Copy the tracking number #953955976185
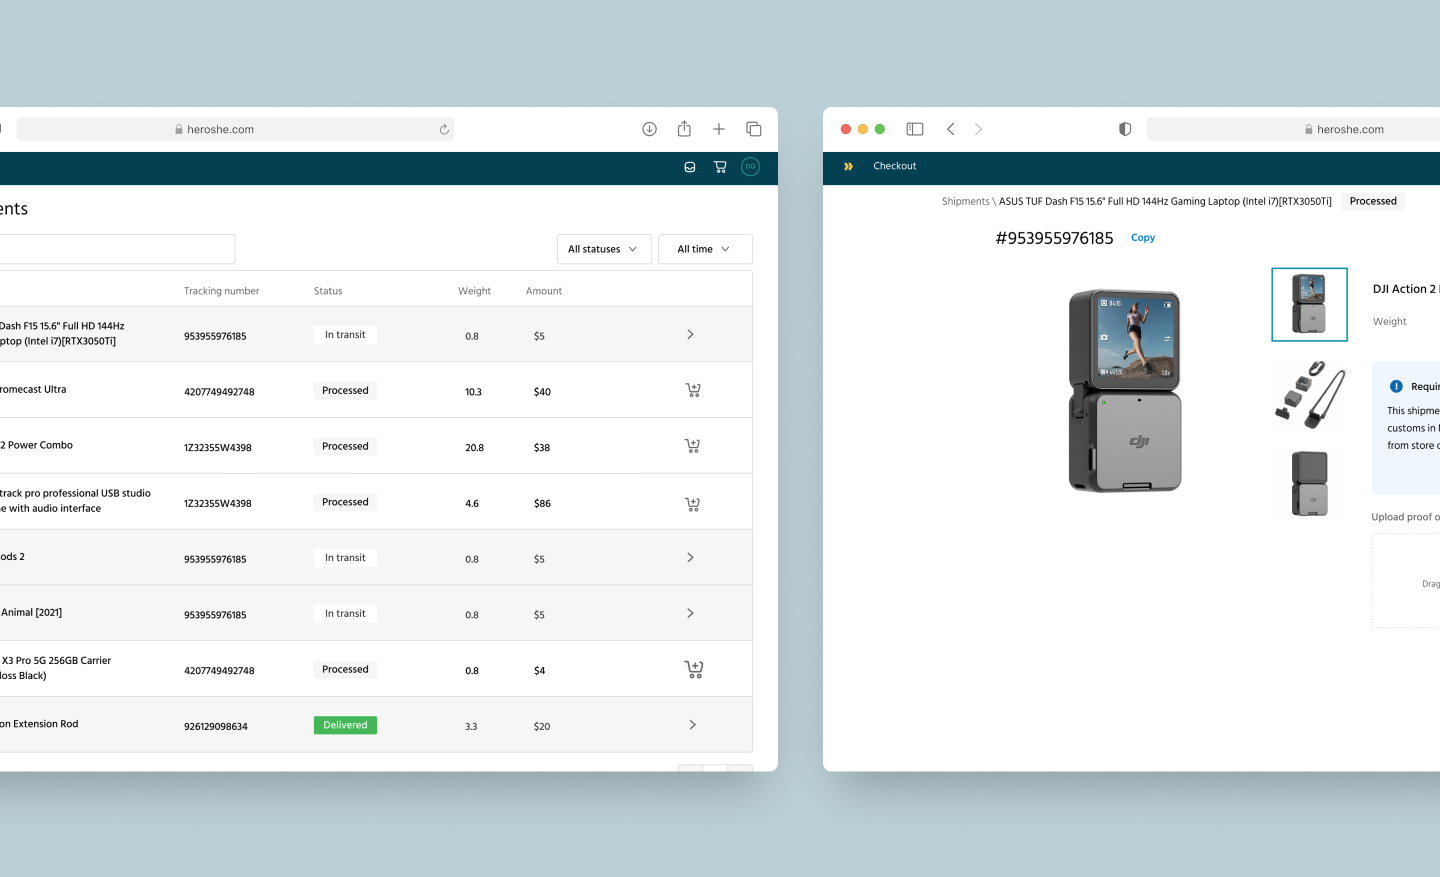This screenshot has height=877, width=1440. coord(1142,238)
